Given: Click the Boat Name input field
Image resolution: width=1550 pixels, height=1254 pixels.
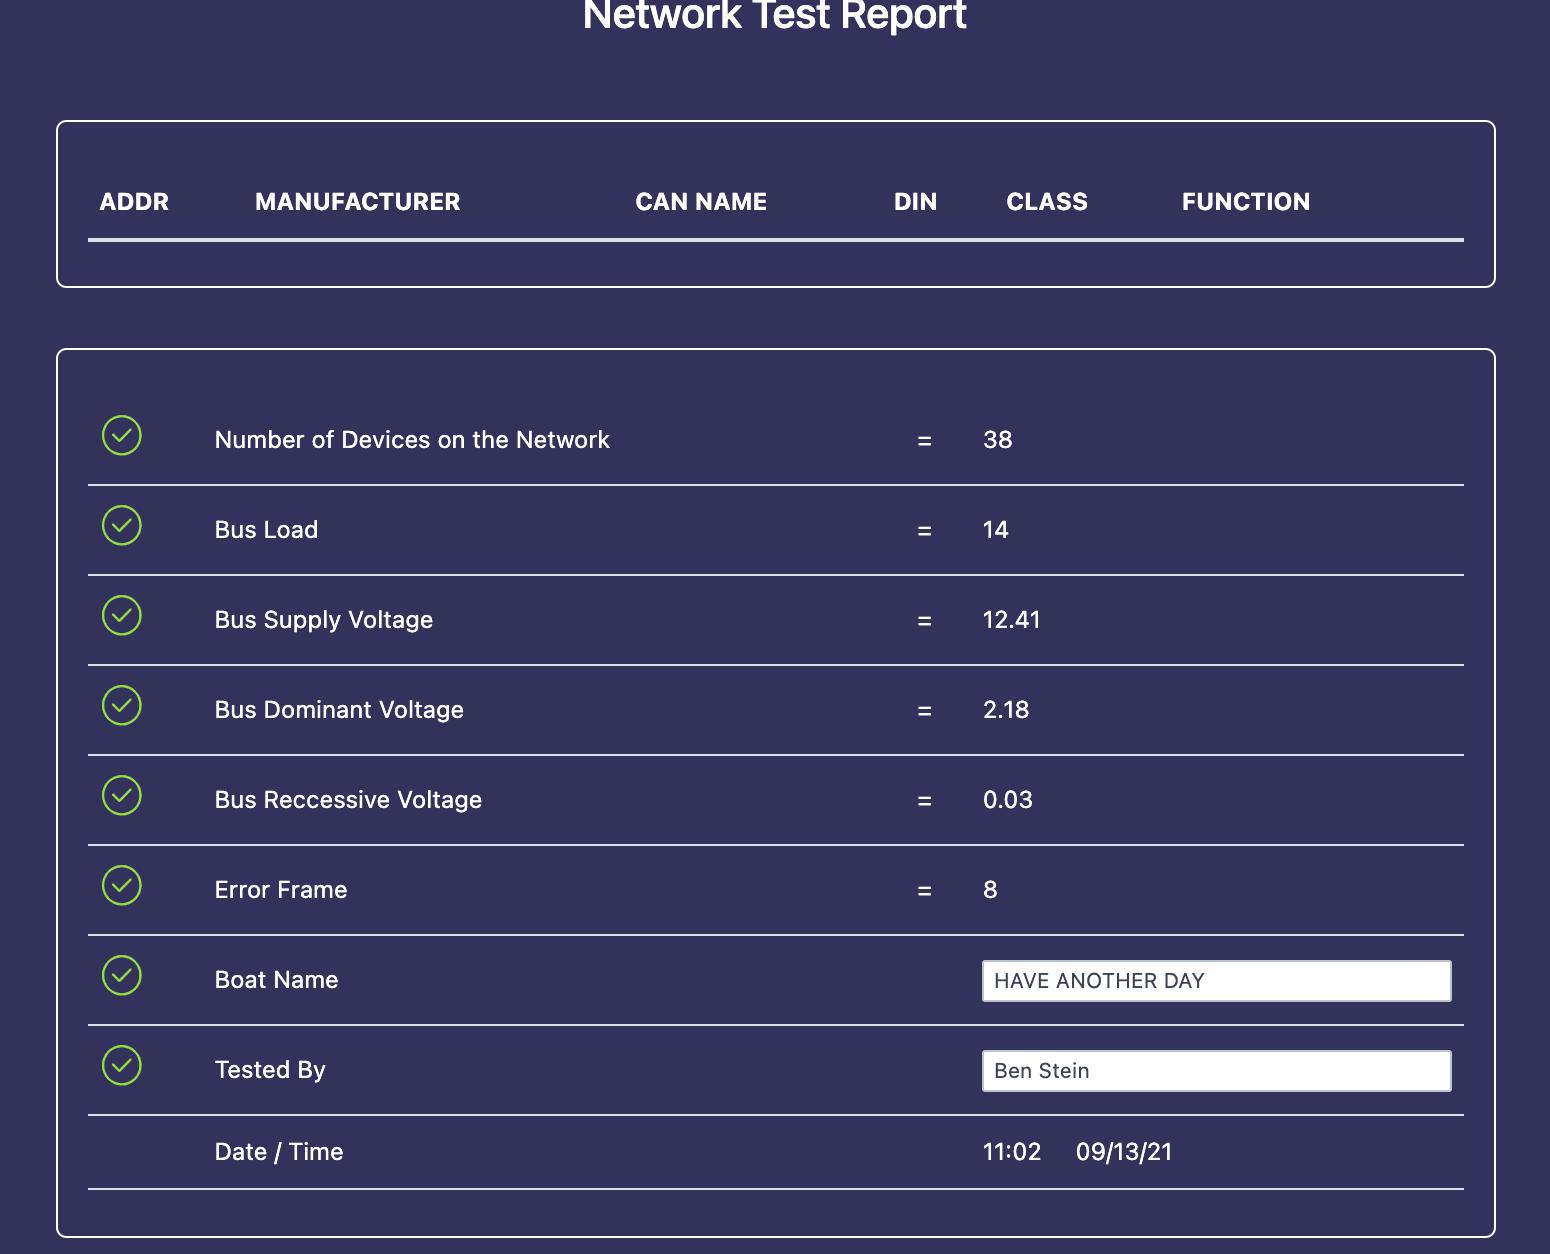Looking at the screenshot, I should pyautogui.click(x=1217, y=981).
